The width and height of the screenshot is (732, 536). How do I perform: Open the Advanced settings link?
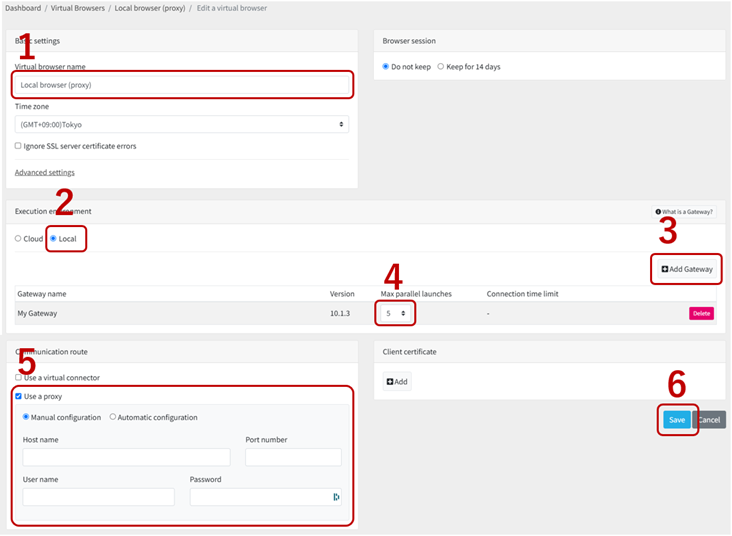point(44,172)
